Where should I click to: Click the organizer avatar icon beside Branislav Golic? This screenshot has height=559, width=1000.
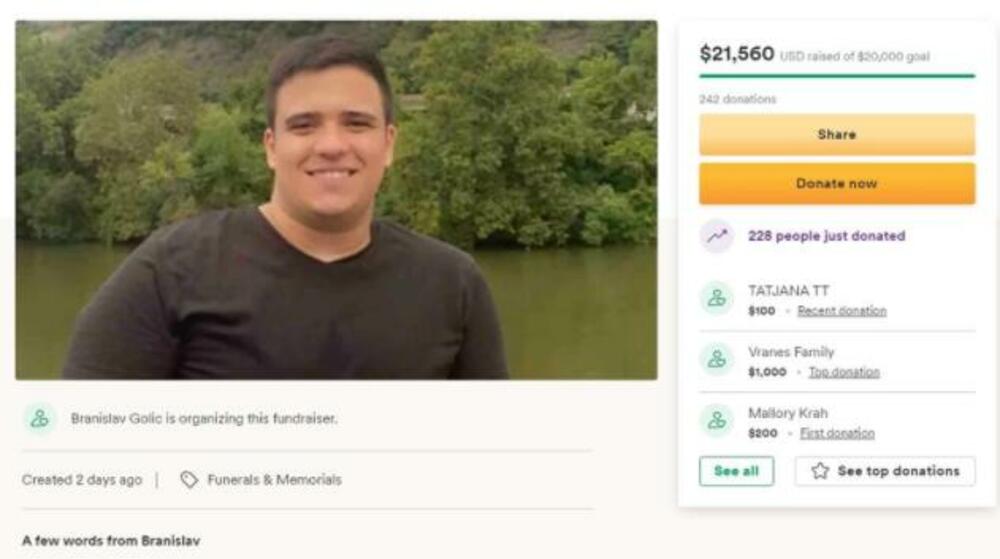[x=40, y=419]
